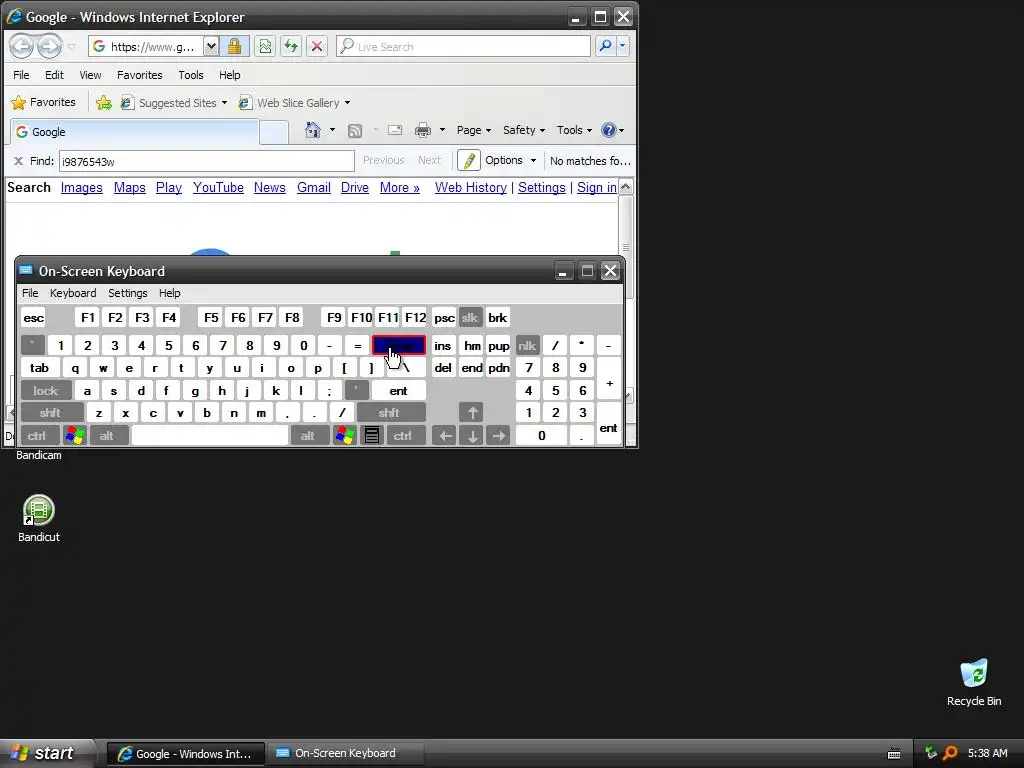Toggle the slk scroll lock key

pos(470,318)
